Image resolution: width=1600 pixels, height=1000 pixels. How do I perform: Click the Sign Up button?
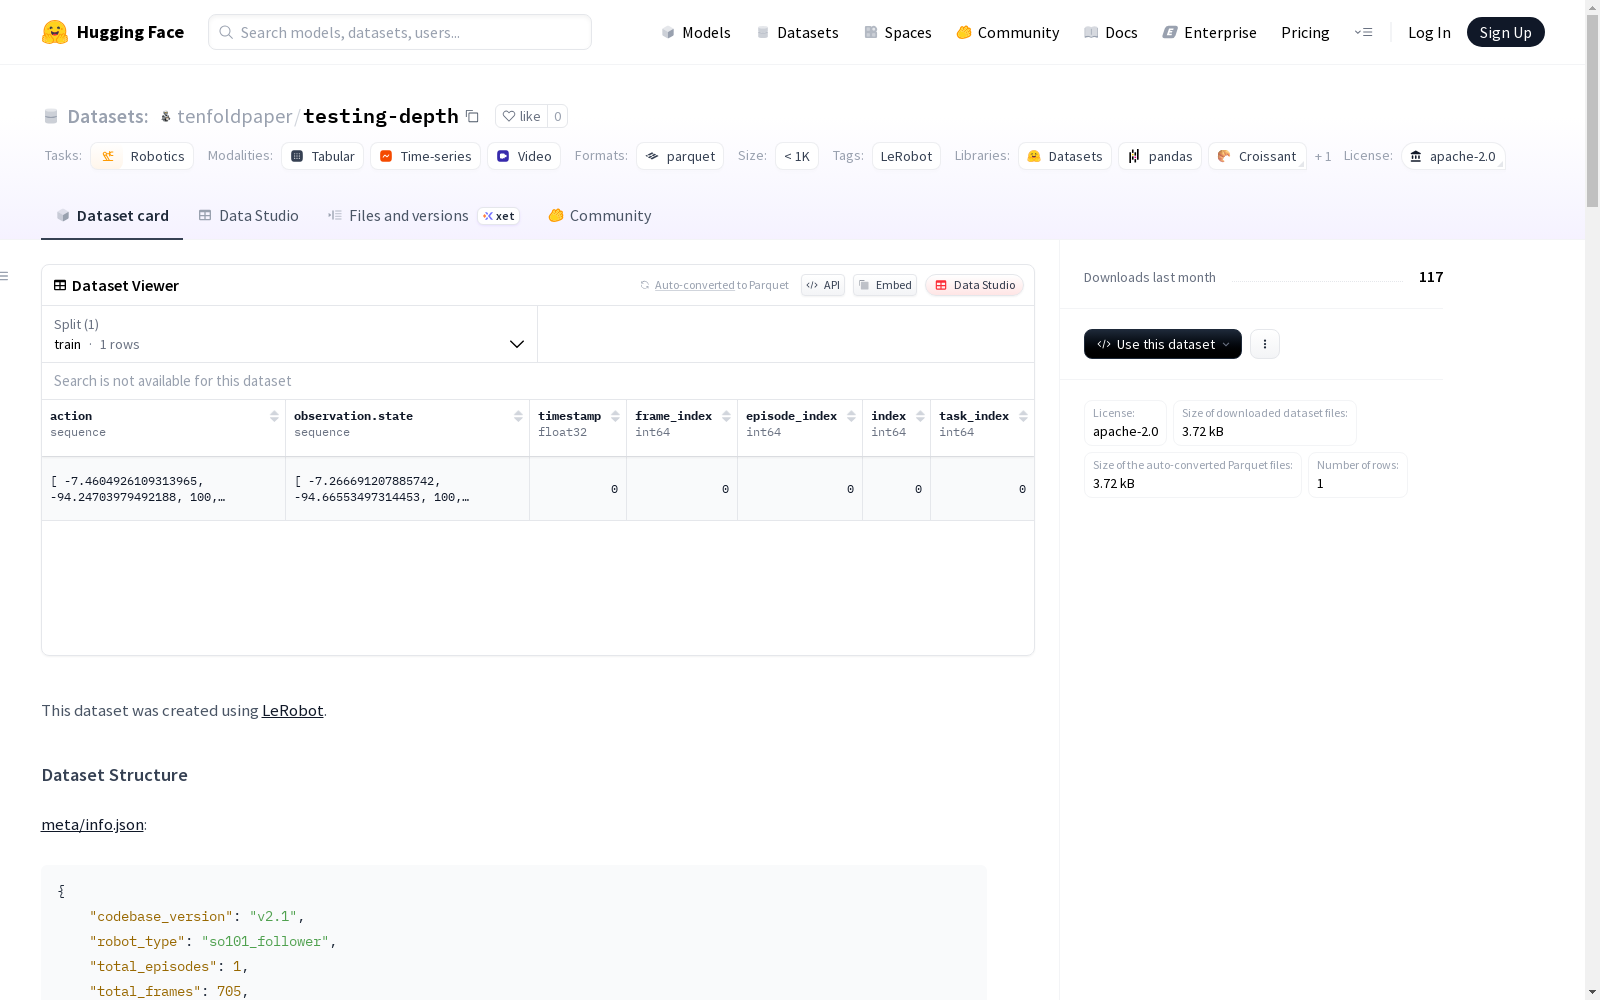(x=1506, y=32)
